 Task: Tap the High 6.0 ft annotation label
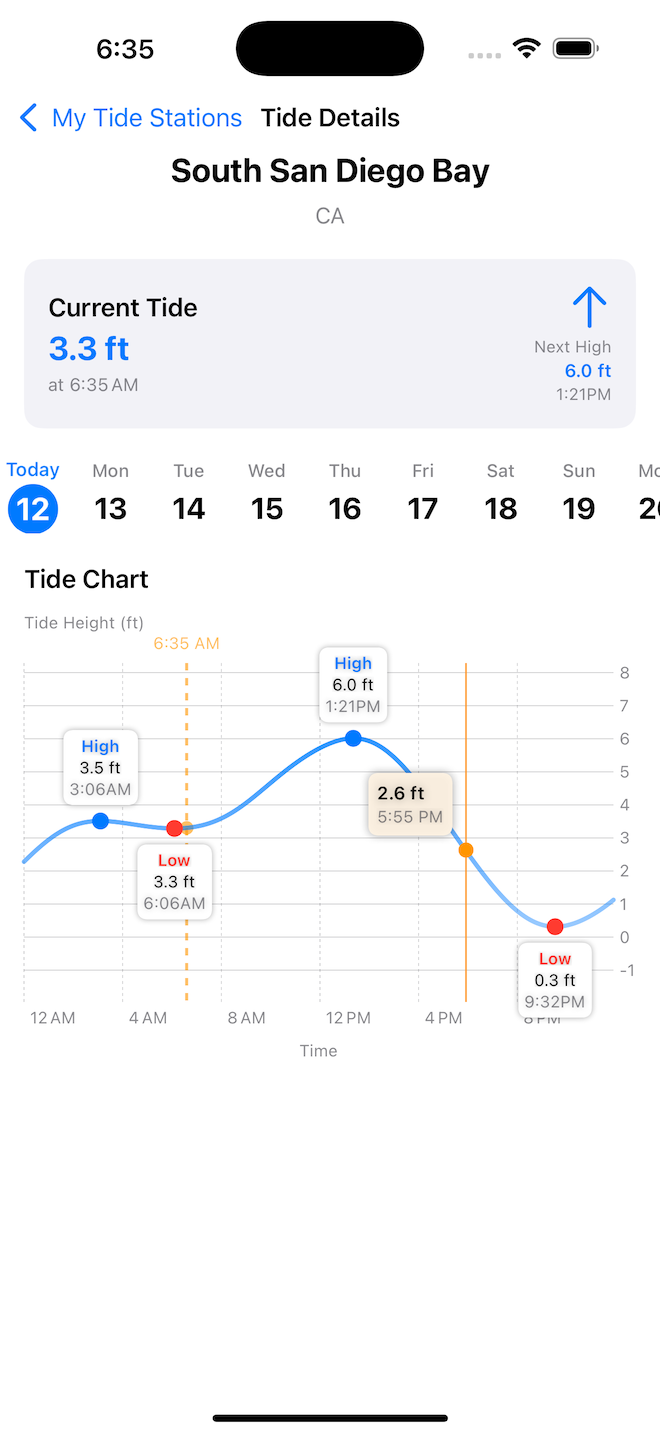click(x=353, y=684)
